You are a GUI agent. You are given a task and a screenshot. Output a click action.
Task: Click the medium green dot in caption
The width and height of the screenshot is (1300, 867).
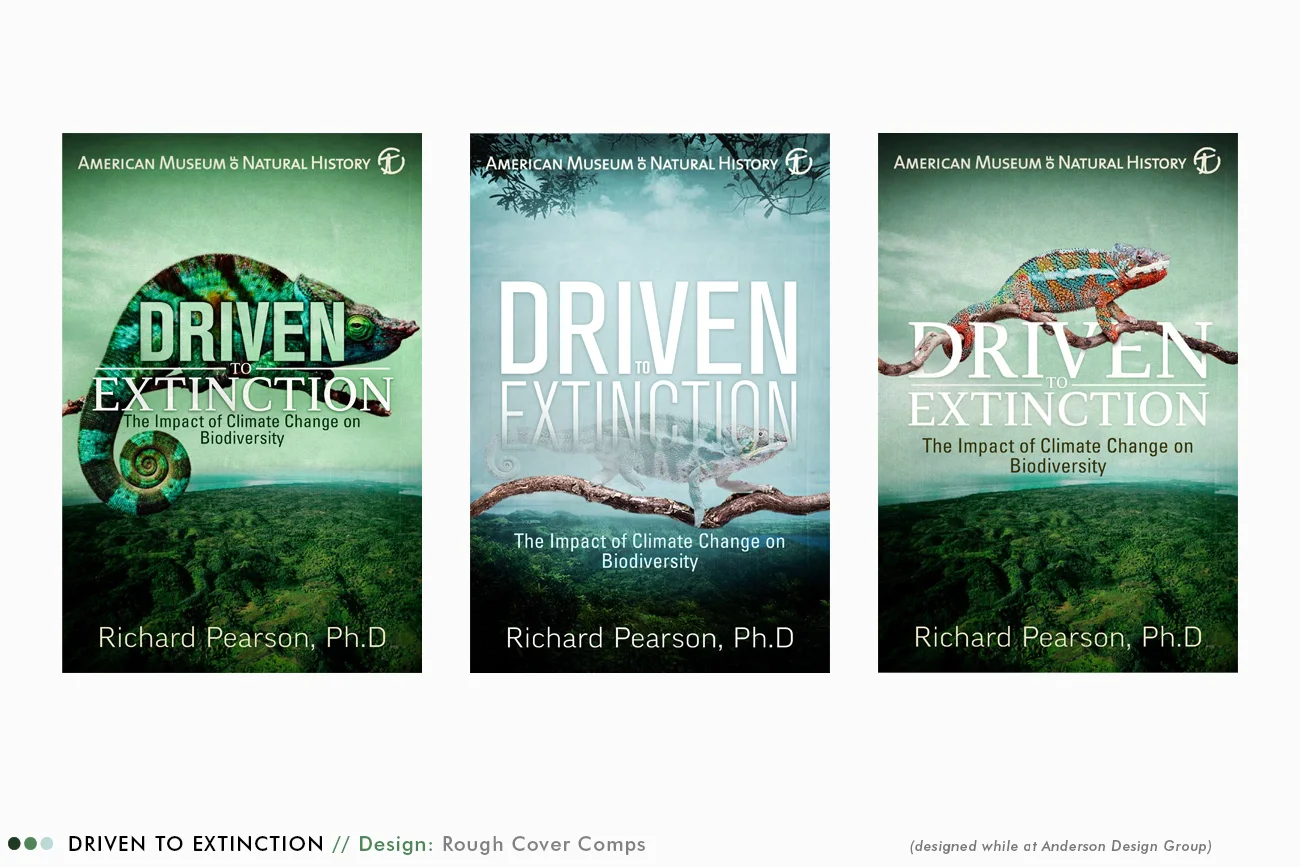click(x=30, y=844)
